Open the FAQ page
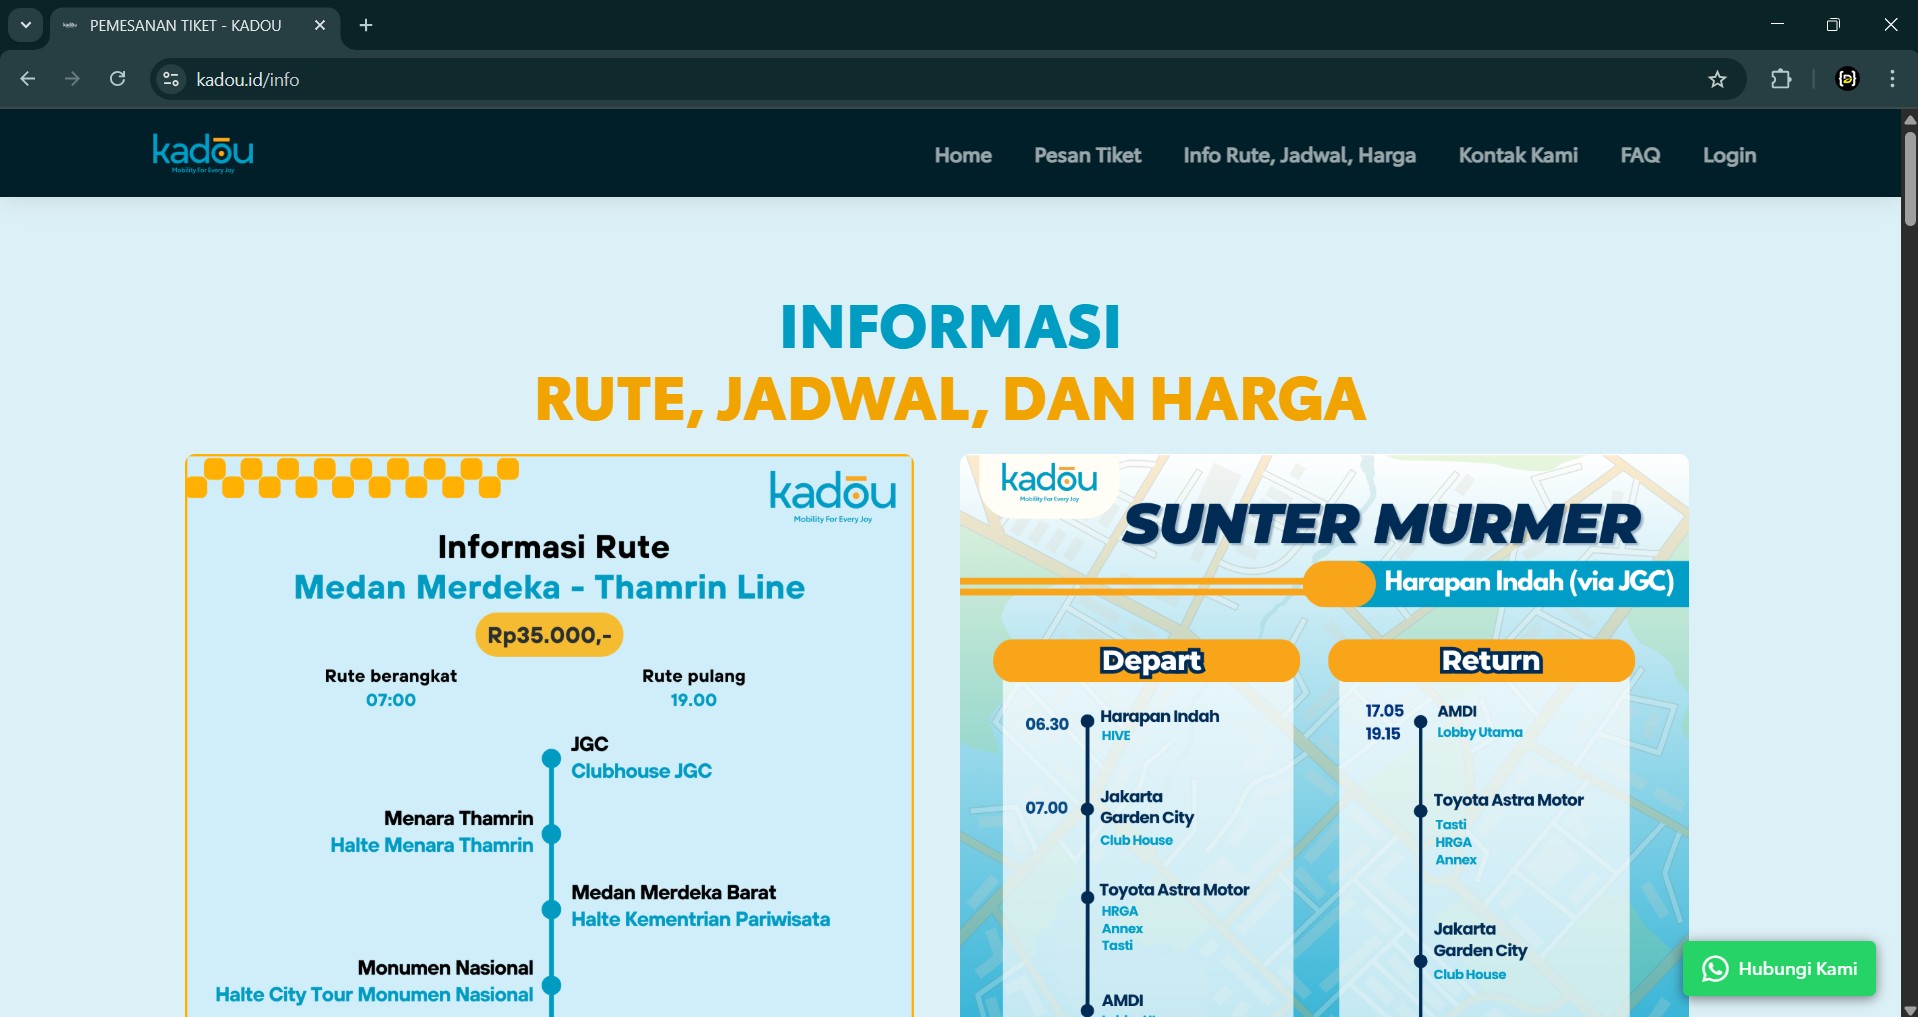The height and width of the screenshot is (1017, 1918). click(x=1640, y=155)
